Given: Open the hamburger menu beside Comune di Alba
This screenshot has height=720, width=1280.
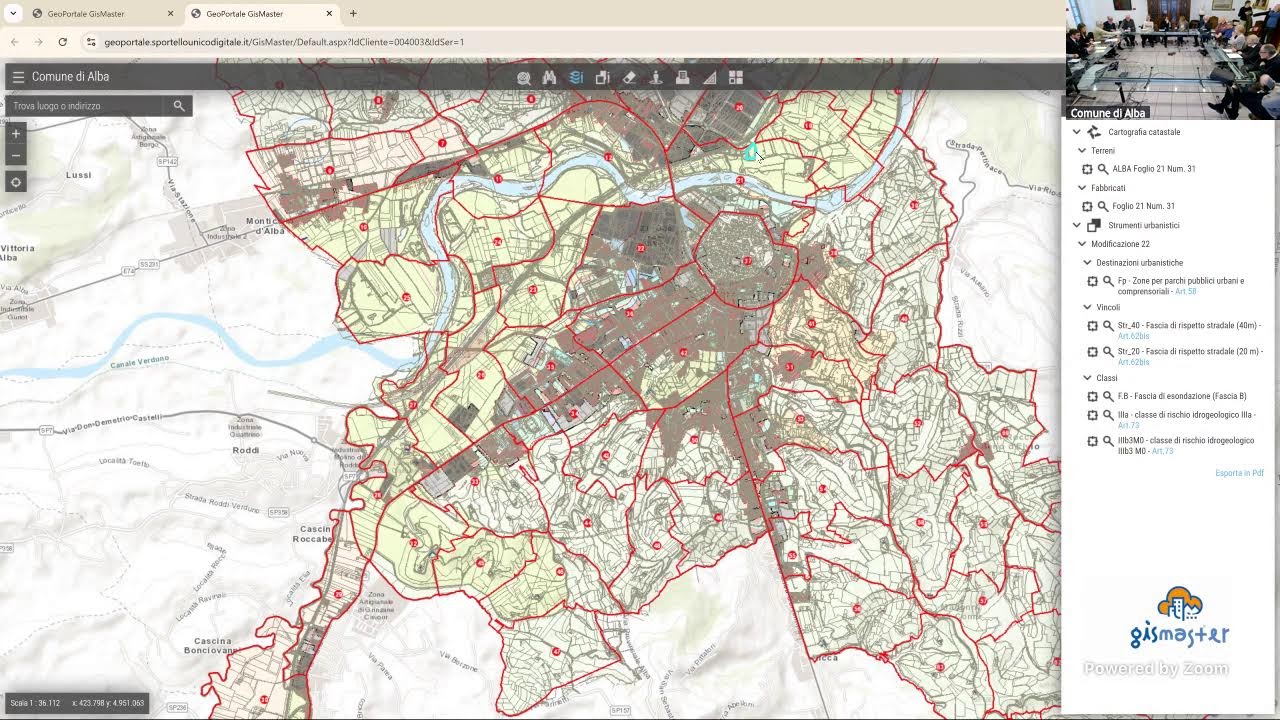Looking at the screenshot, I should coord(18,77).
